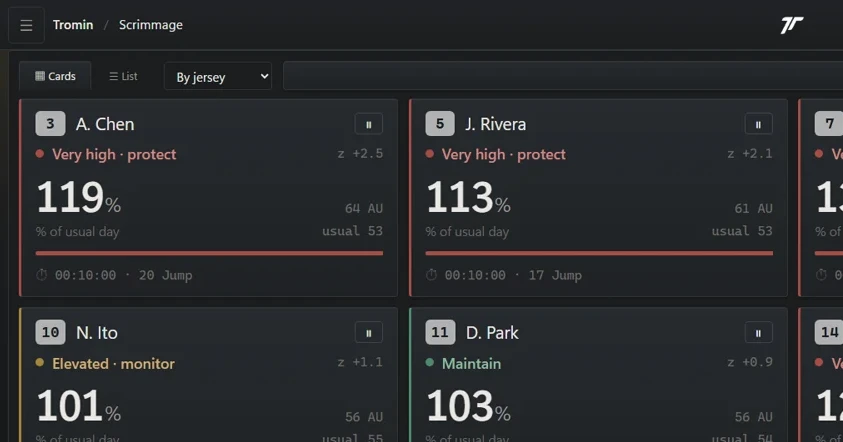Click the green status dot on D. Park's card
Screen dimensions: 843x442
tap(430, 362)
